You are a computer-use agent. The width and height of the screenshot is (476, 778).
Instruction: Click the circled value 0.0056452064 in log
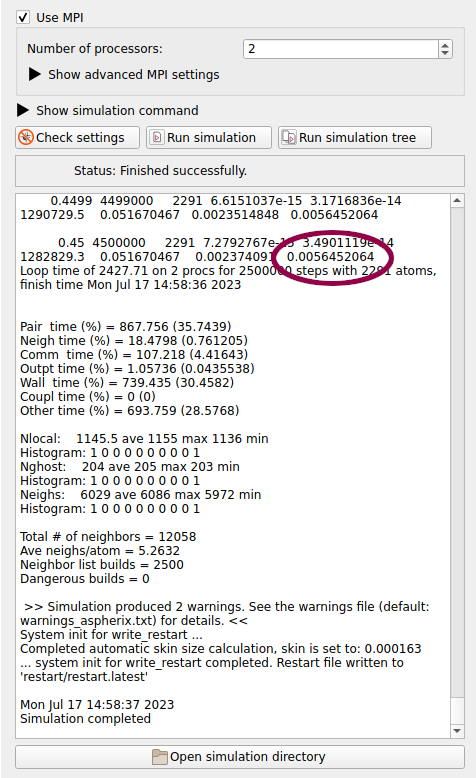pyautogui.click(x=331, y=257)
